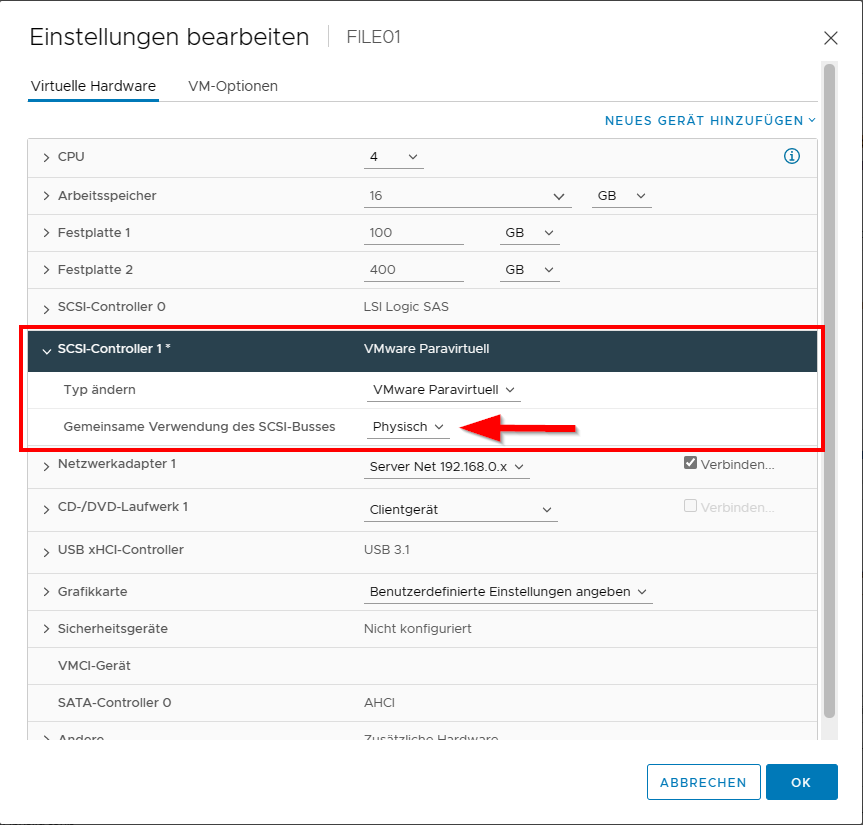Expand the Arbeitsspeicher hardware row
Screen dimensions: 863x825
(x=46, y=196)
